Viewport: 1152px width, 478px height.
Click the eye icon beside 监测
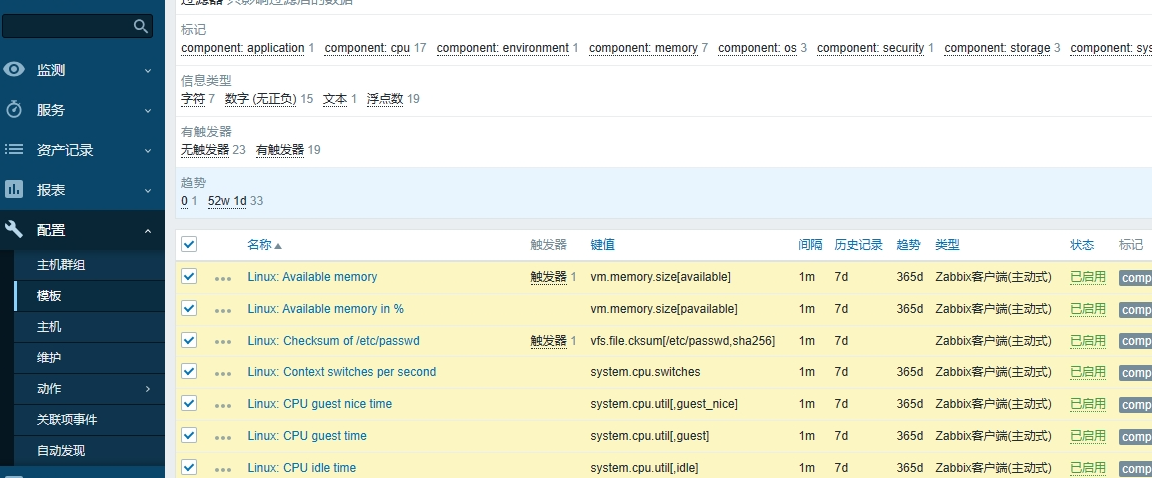(x=14, y=70)
